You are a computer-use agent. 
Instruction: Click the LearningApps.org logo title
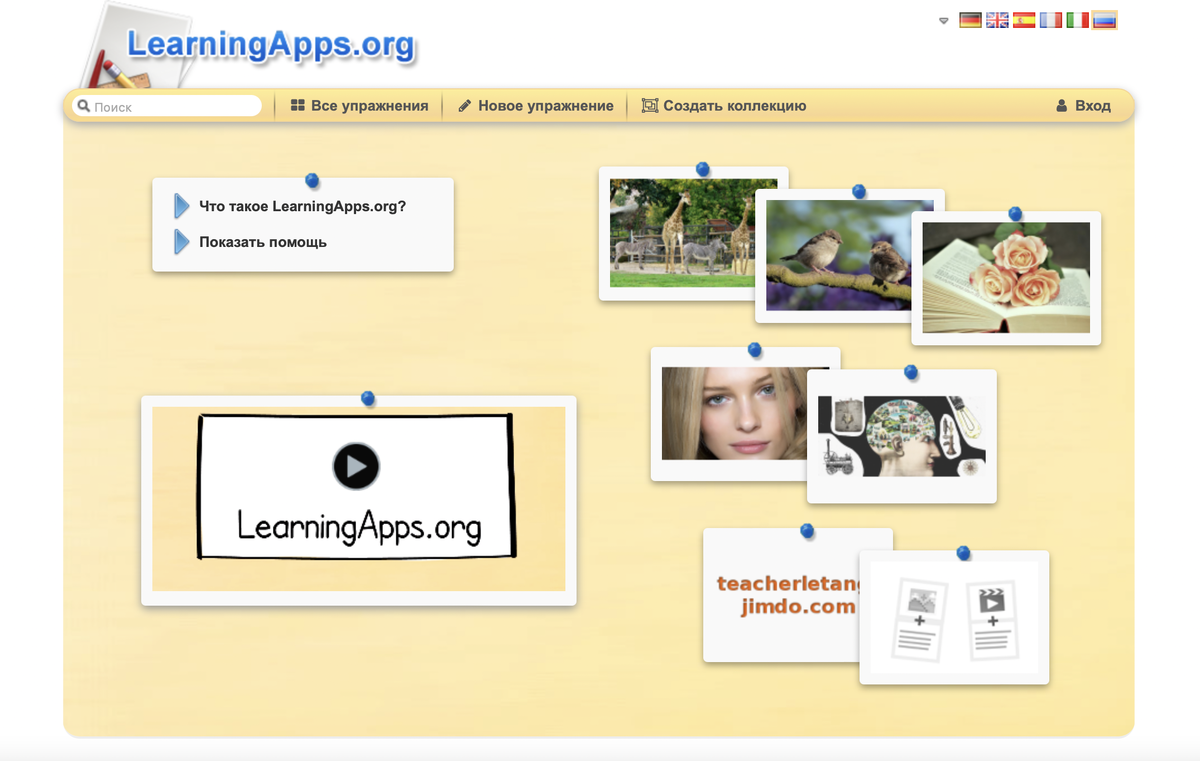270,44
